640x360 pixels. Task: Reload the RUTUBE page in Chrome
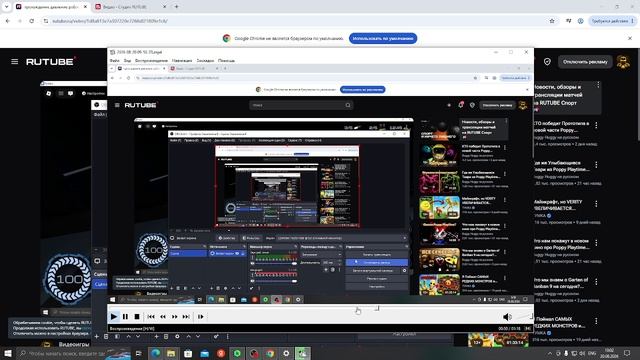(x=31, y=21)
